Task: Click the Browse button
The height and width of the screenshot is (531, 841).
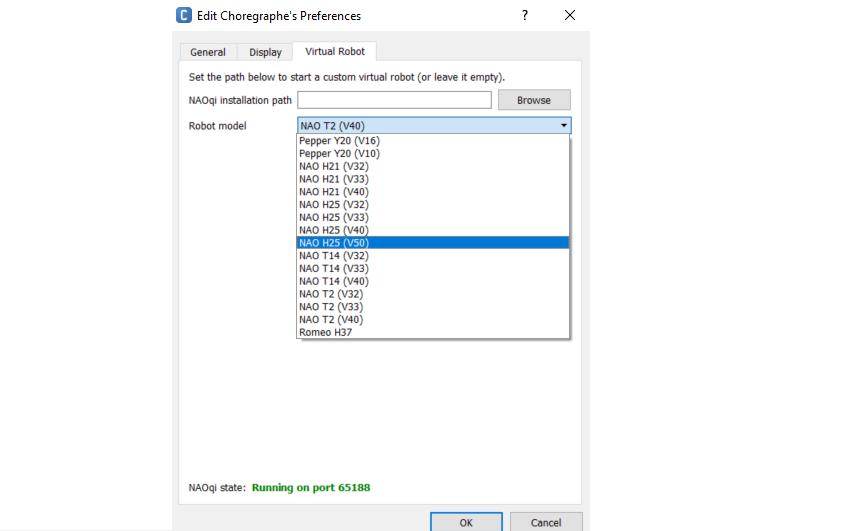Action: pyautogui.click(x=534, y=100)
